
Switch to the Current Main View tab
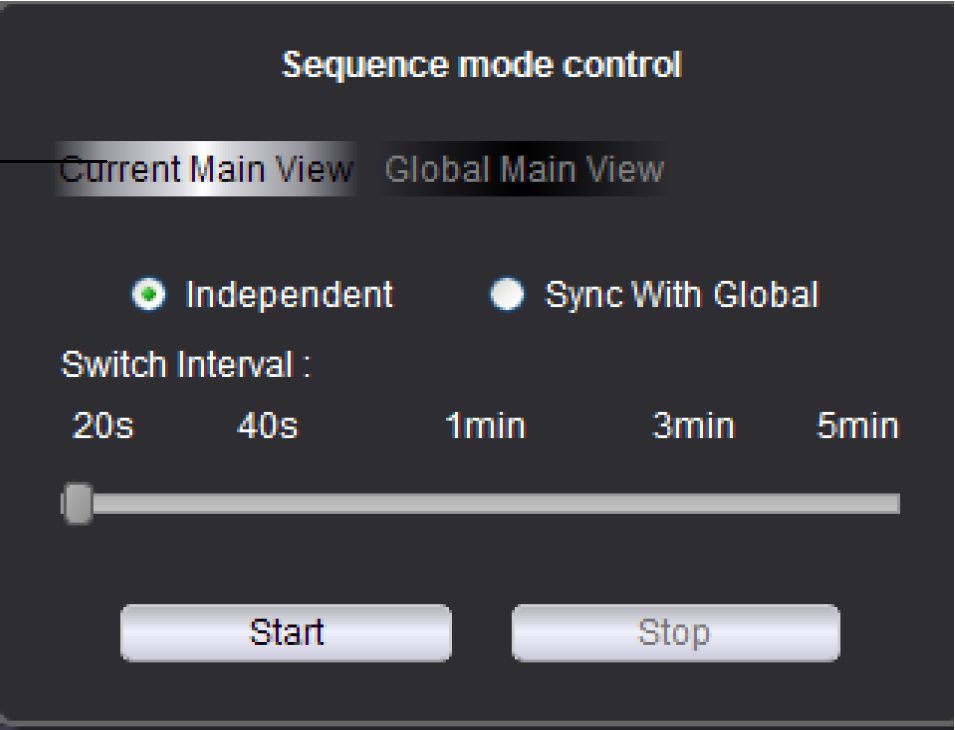(207, 169)
